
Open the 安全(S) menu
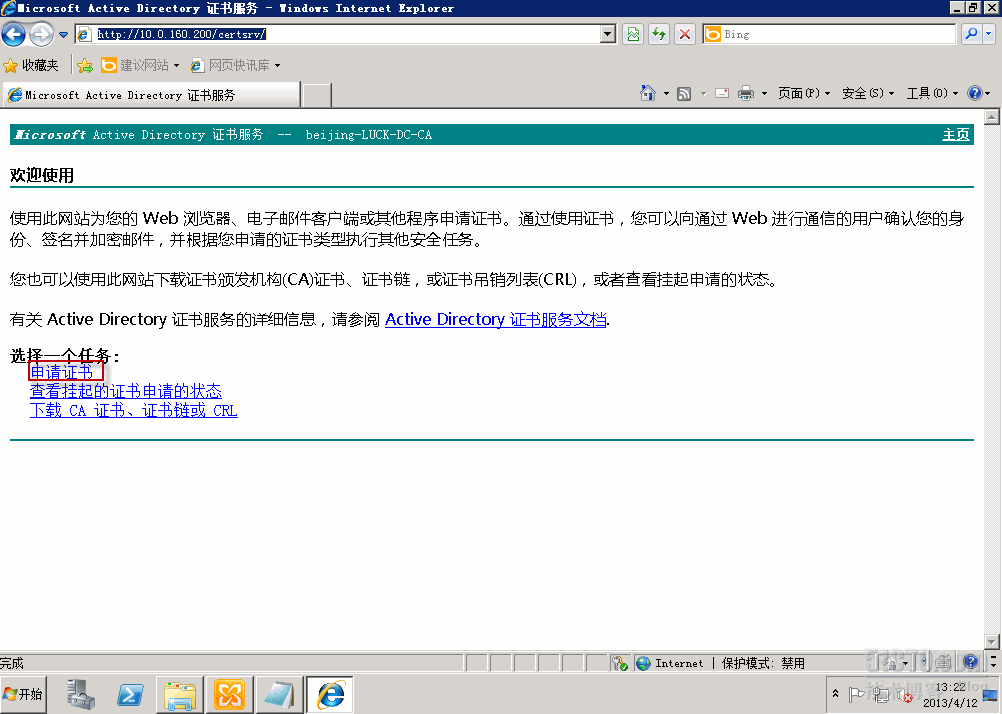[868, 93]
